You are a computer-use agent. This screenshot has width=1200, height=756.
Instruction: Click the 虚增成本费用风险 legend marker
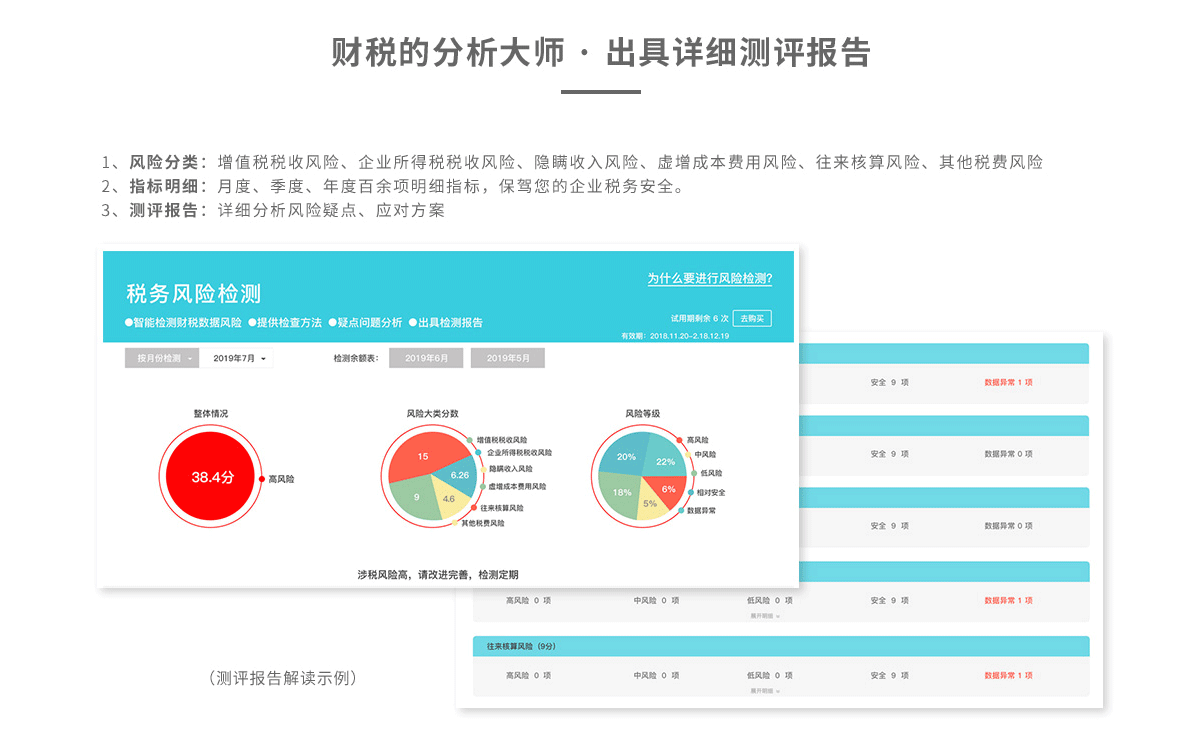coord(481,486)
